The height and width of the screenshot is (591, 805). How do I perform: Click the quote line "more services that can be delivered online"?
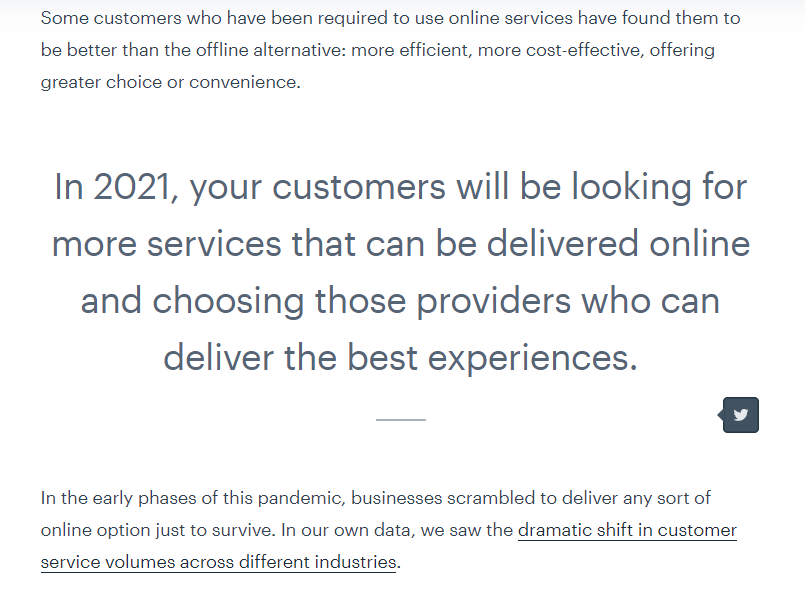click(x=400, y=243)
